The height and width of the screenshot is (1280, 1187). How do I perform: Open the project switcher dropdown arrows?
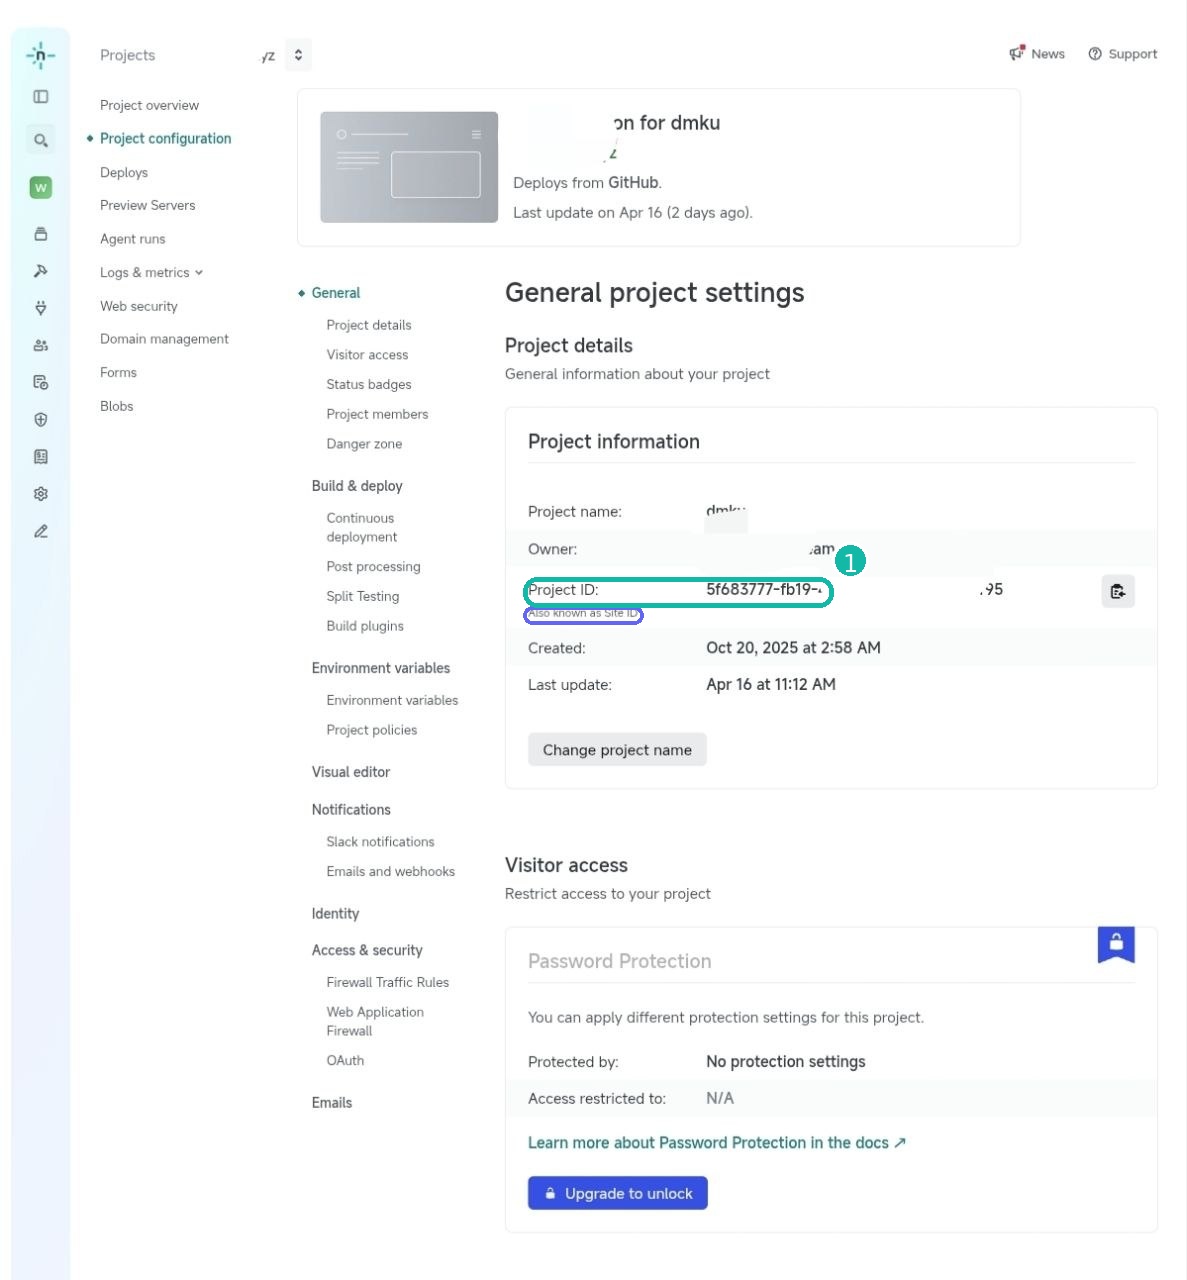pyautogui.click(x=298, y=54)
